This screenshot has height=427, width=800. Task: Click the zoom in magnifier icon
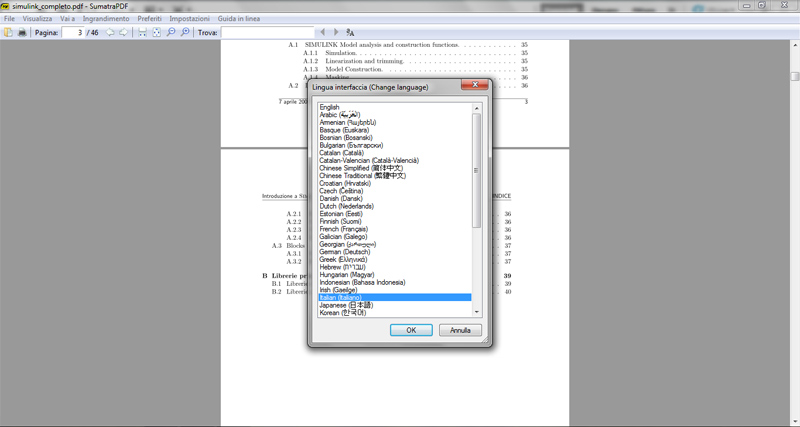point(185,32)
